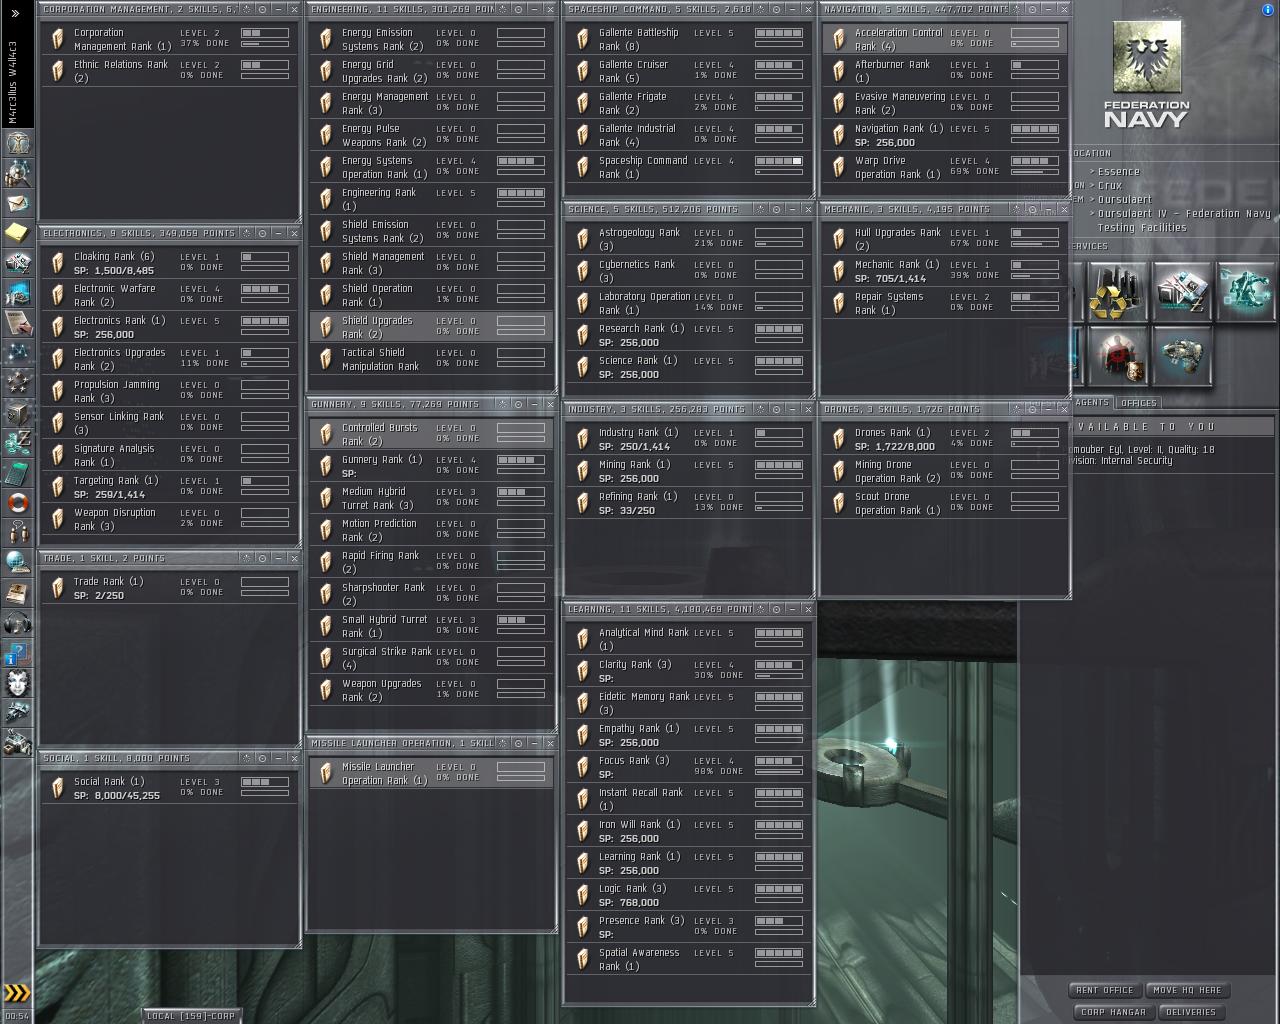The image size is (1280, 1024).
Task: Open the ship fitting station service icon
Action: pyautogui.click(x=1182, y=356)
